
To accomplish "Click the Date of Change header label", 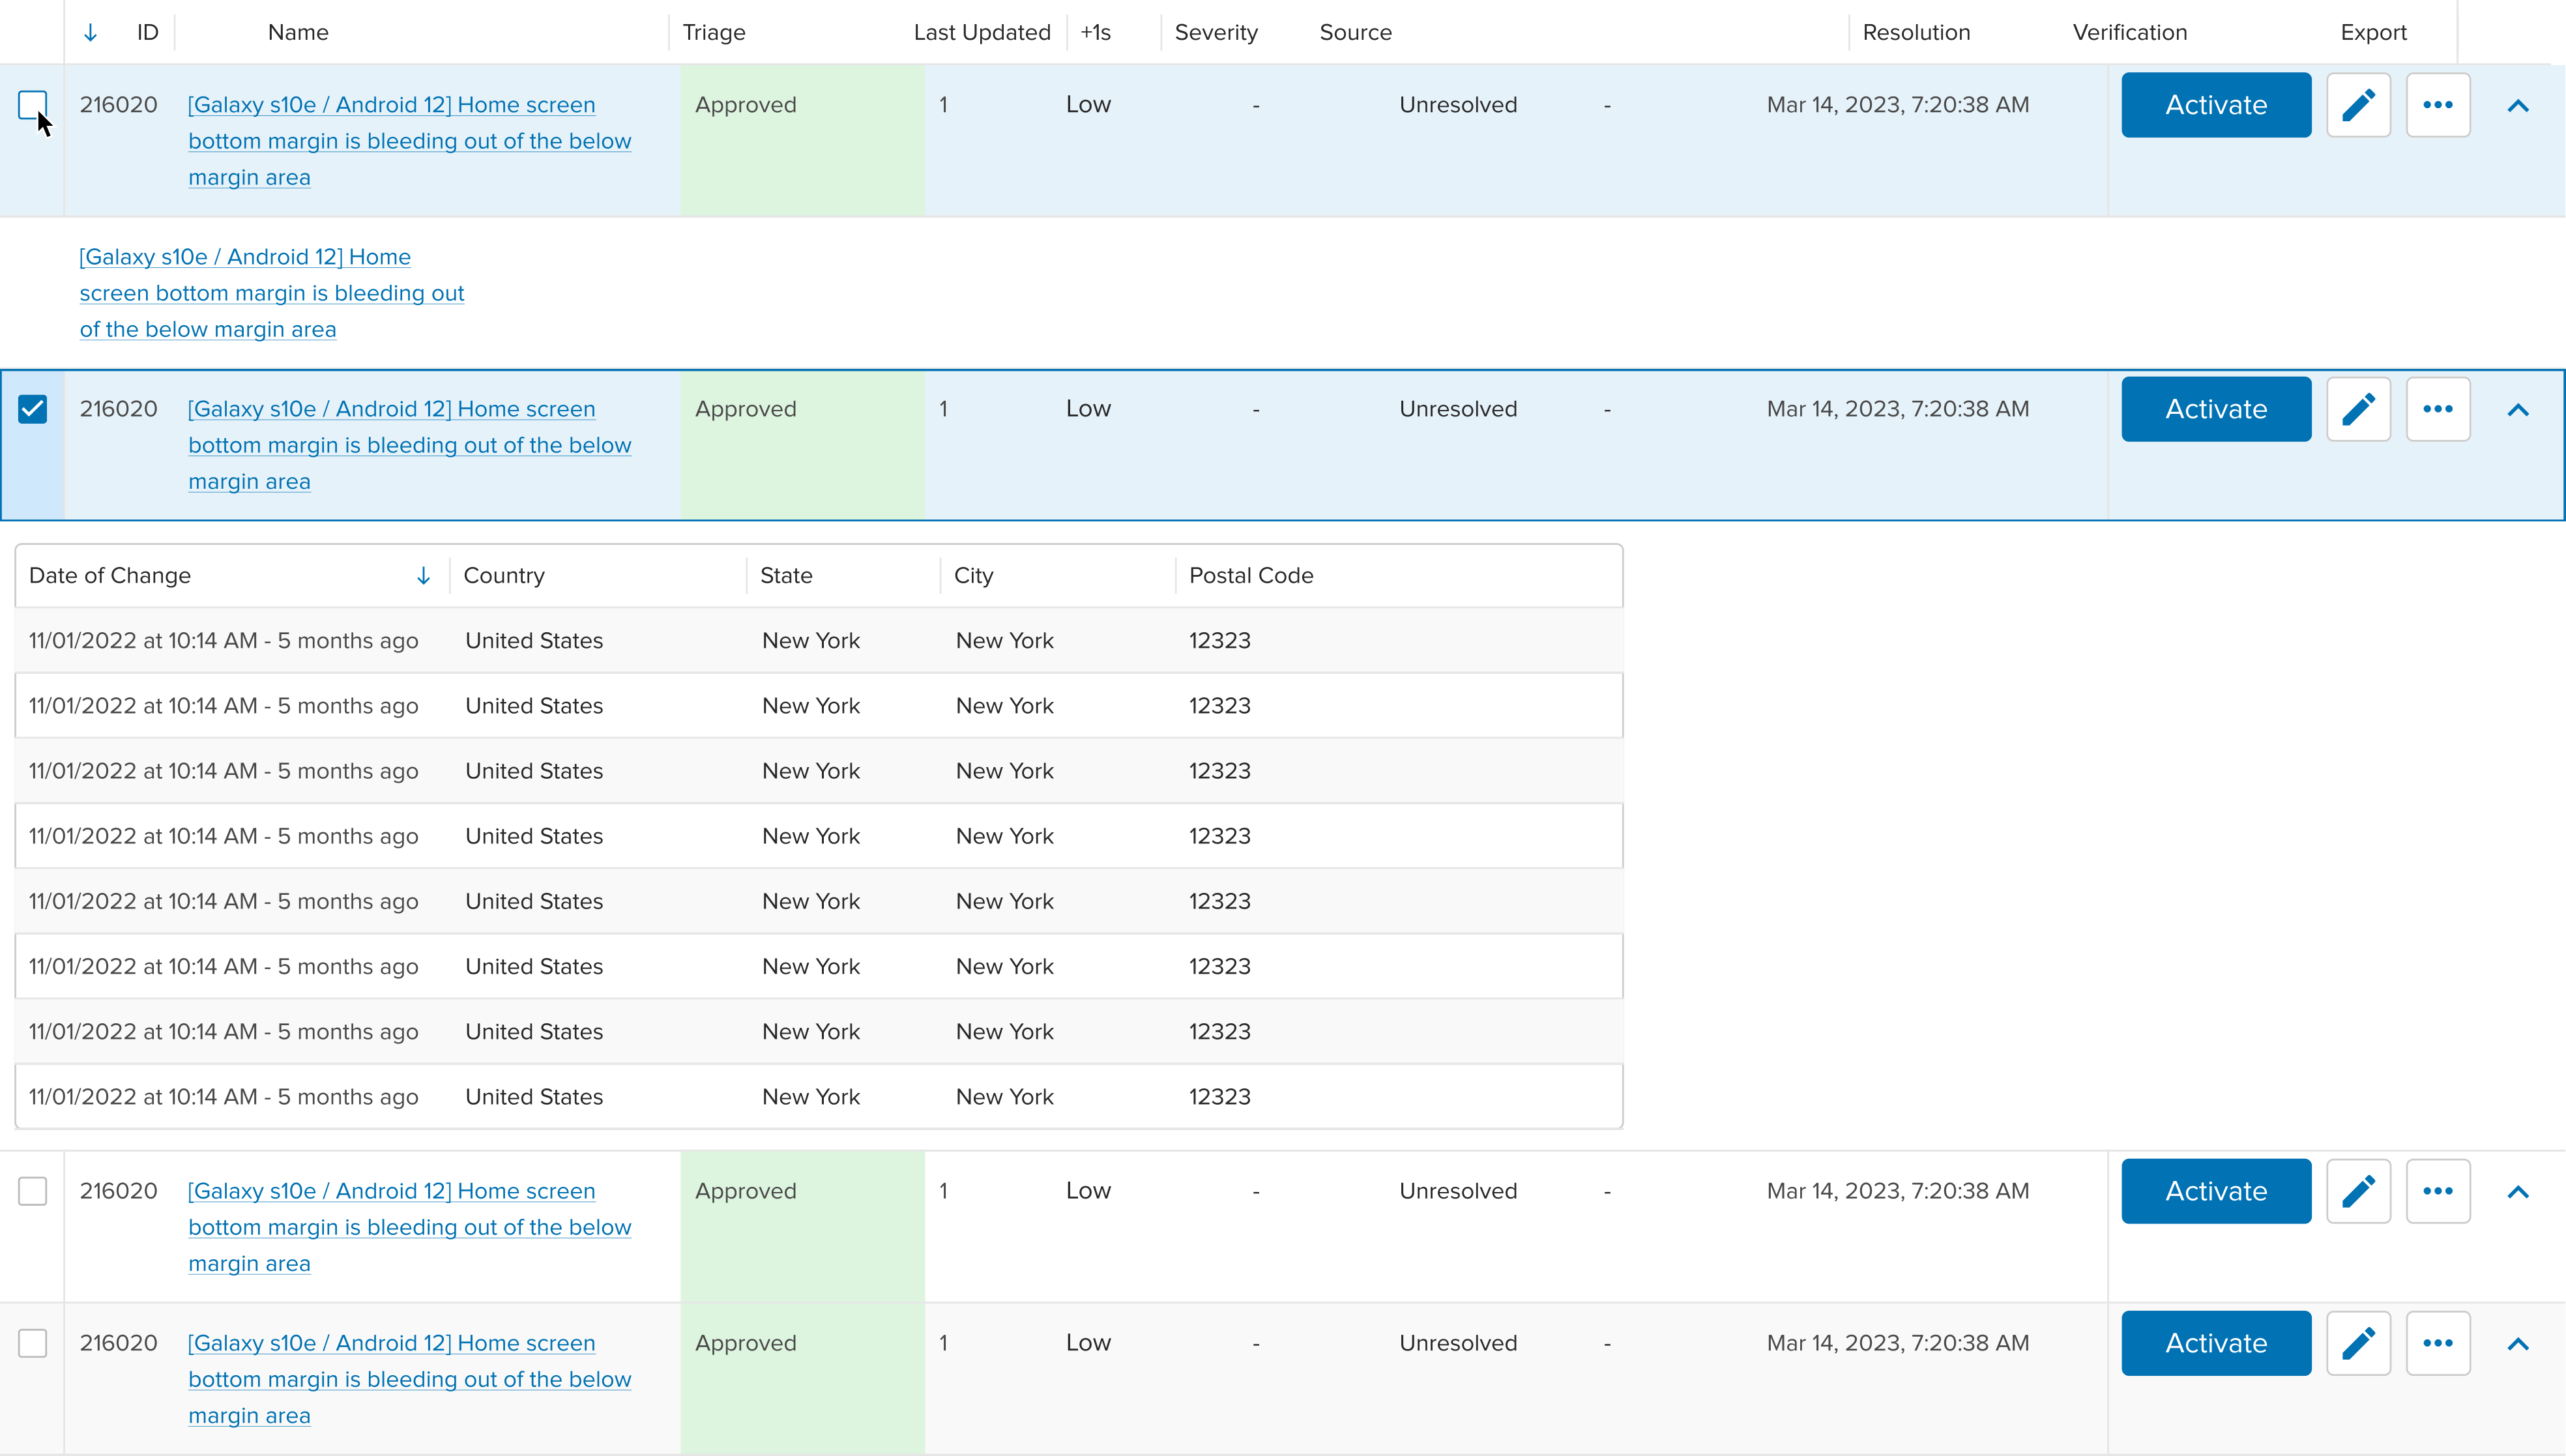I will [110, 576].
